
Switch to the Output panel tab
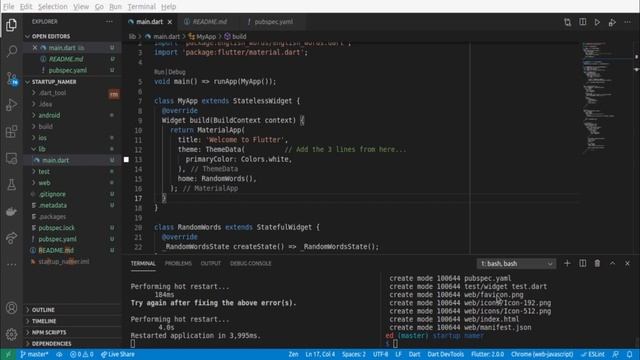click(211, 264)
